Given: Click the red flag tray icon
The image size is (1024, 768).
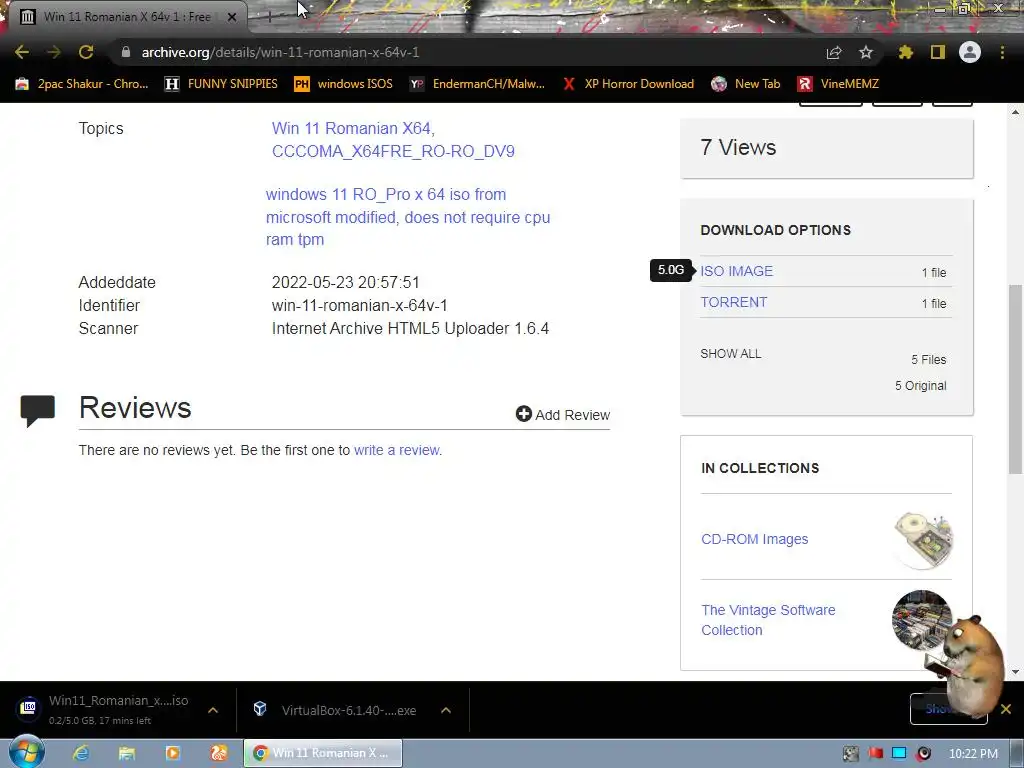Looking at the screenshot, I should pyautogui.click(x=875, y=754).
